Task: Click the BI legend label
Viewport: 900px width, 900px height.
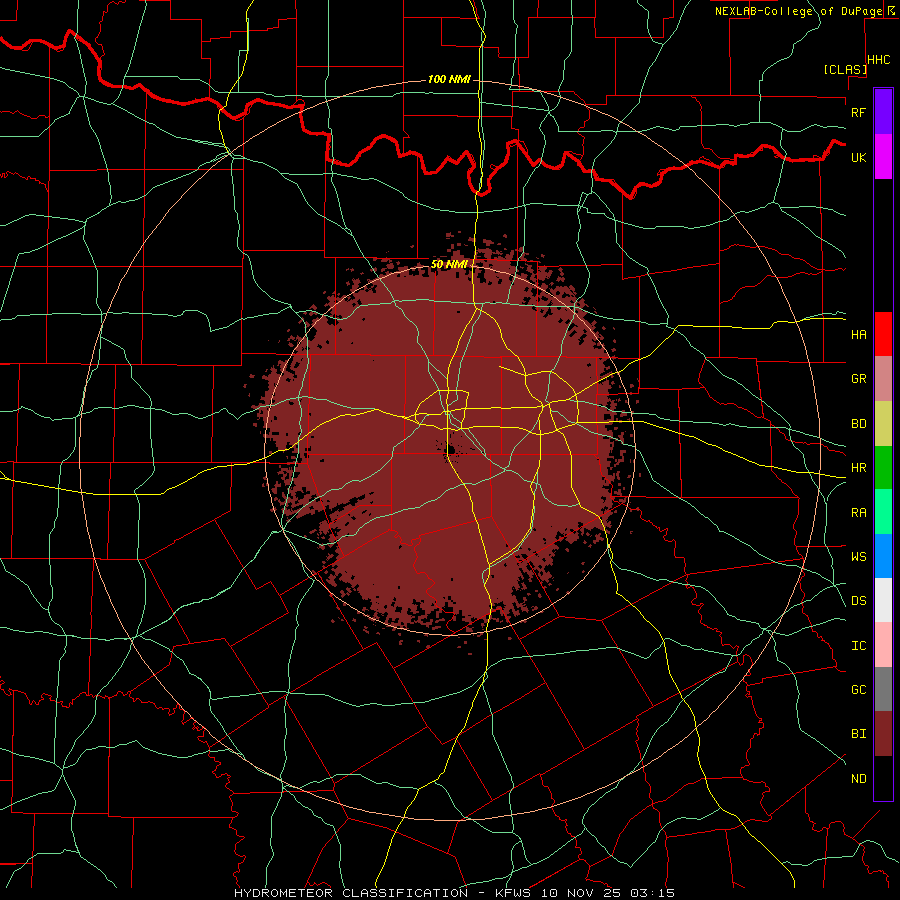Action: click(x=858, y=734)
